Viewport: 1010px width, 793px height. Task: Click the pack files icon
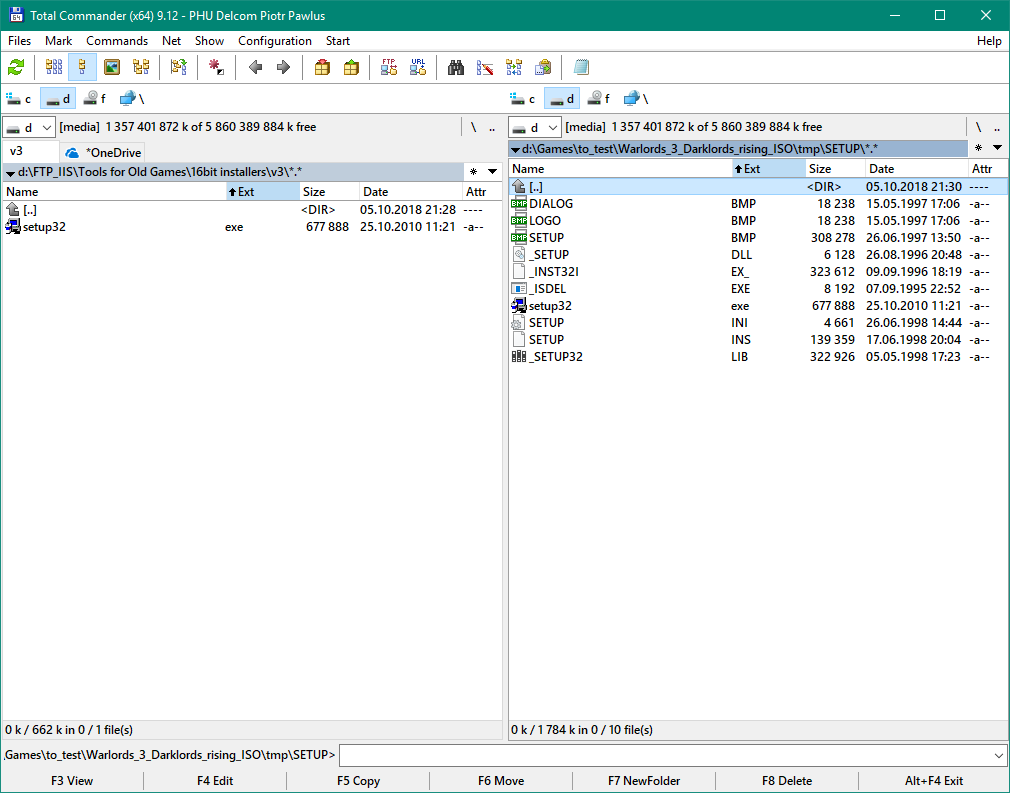tap(322, 67)
